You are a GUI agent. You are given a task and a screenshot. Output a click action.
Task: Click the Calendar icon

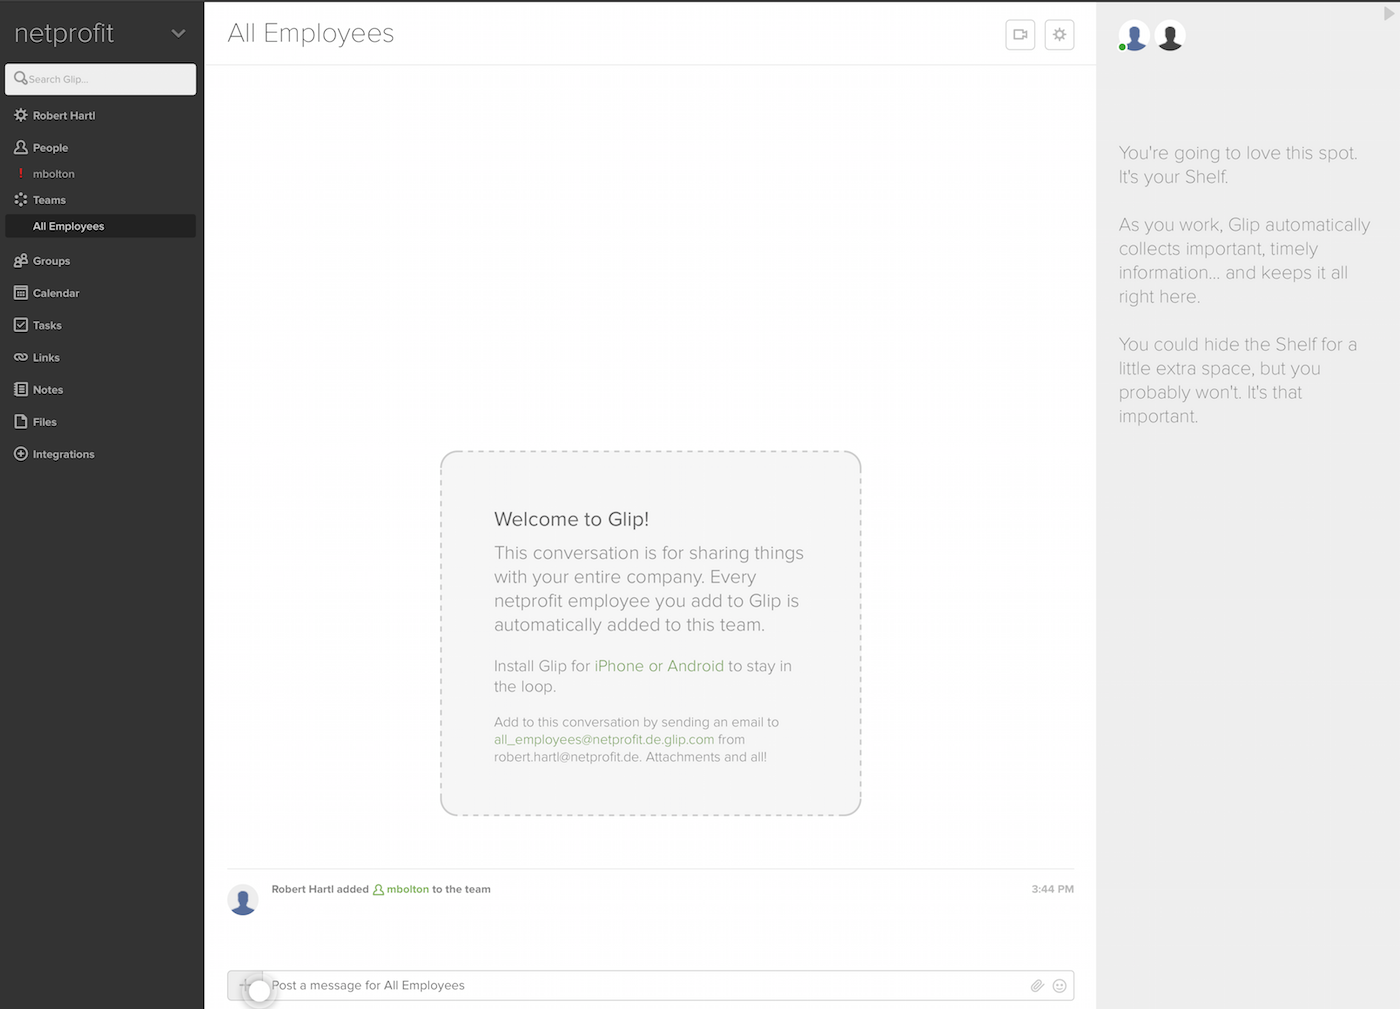pos(20,292)
